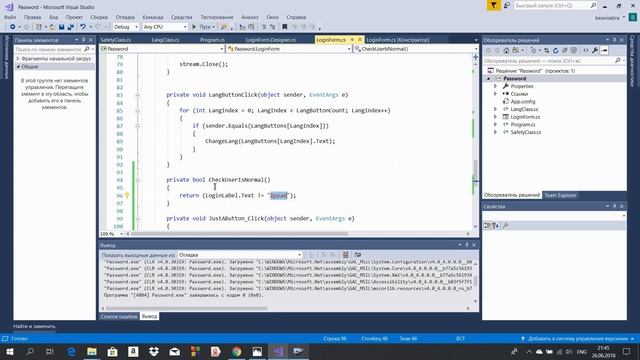640x360 pixels.
Task: Toggle the preview selected items icon
Action: tap(604, 51)
